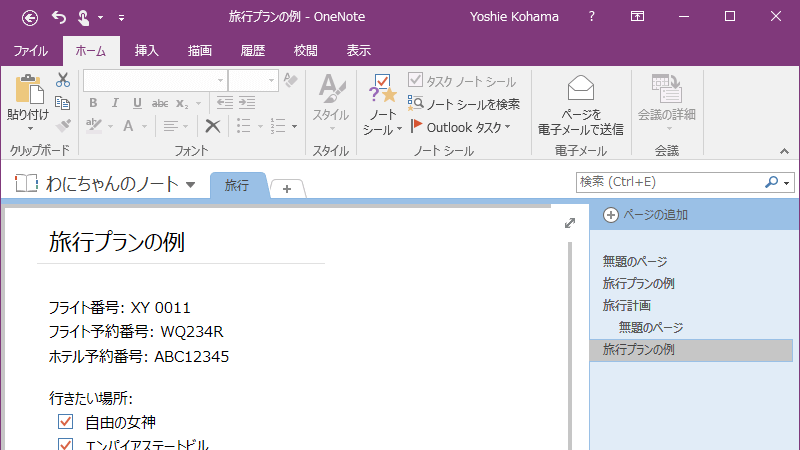Toggle Underline formatting

[x=137, y=103]
